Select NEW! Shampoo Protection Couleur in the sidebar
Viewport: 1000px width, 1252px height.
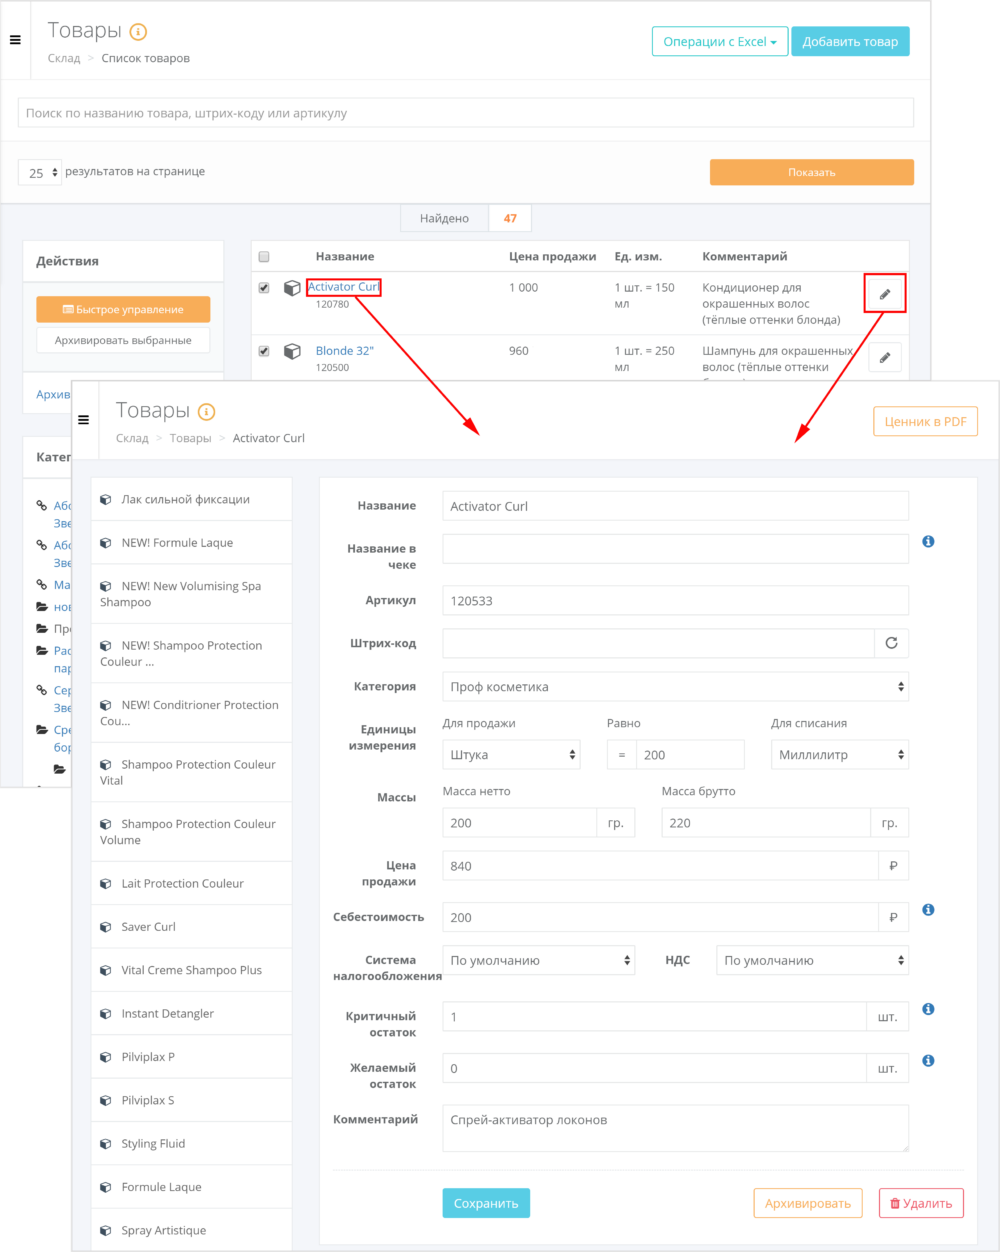[192, 654]
